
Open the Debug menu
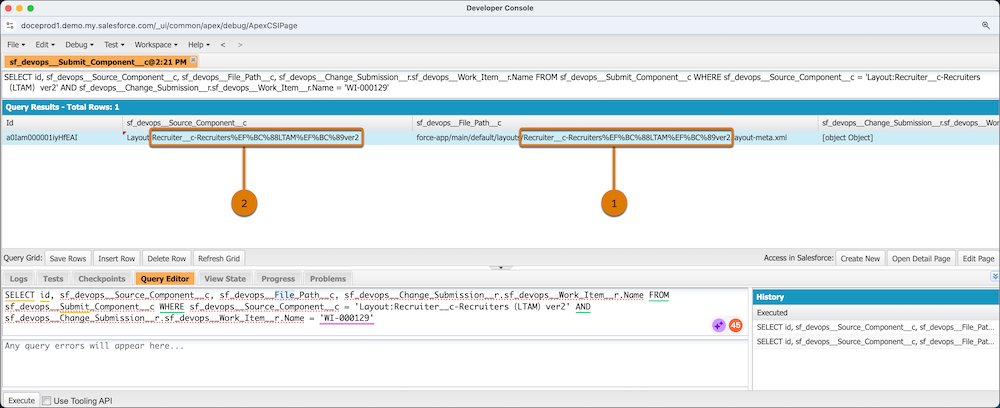point(79,45)
